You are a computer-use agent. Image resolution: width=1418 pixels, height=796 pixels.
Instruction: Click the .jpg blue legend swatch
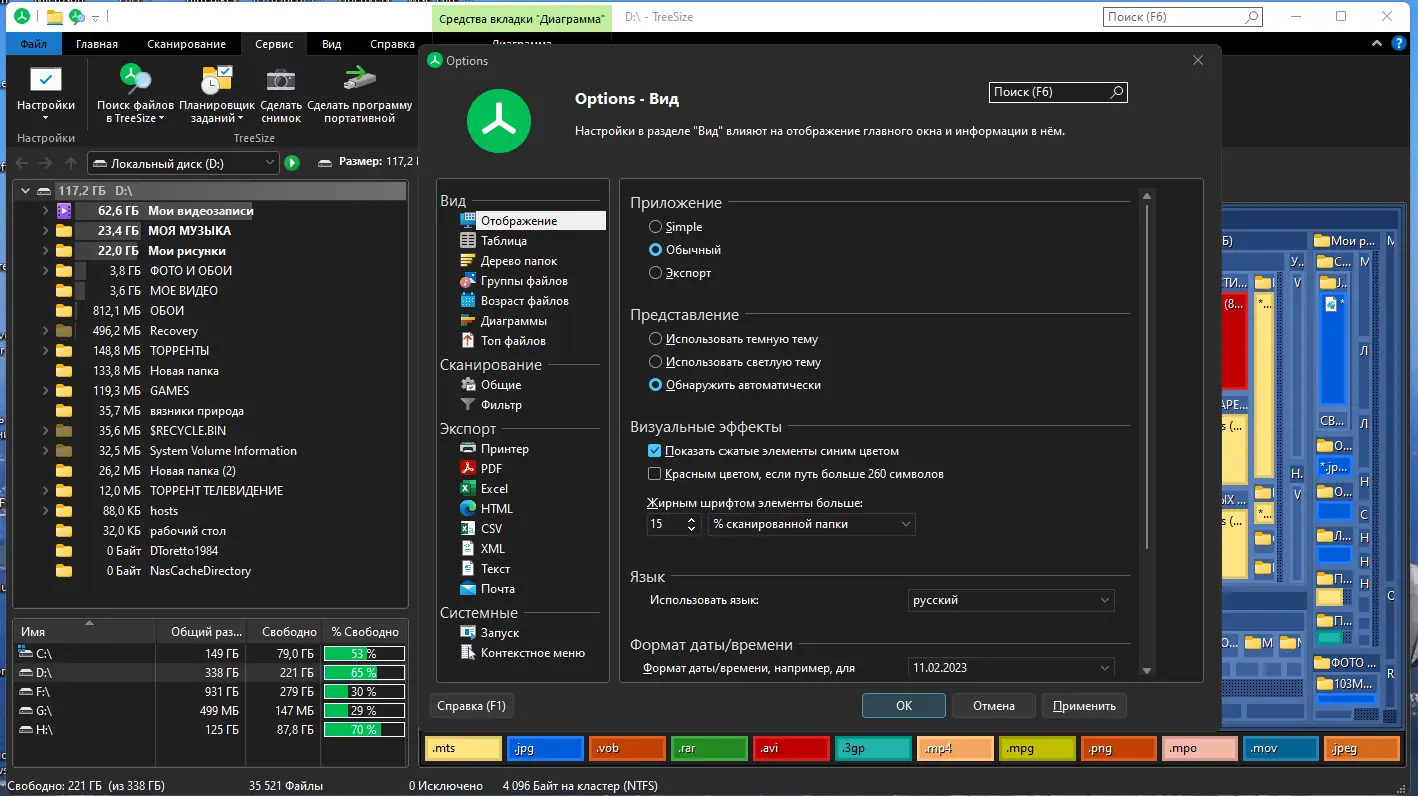pos(546,748)
